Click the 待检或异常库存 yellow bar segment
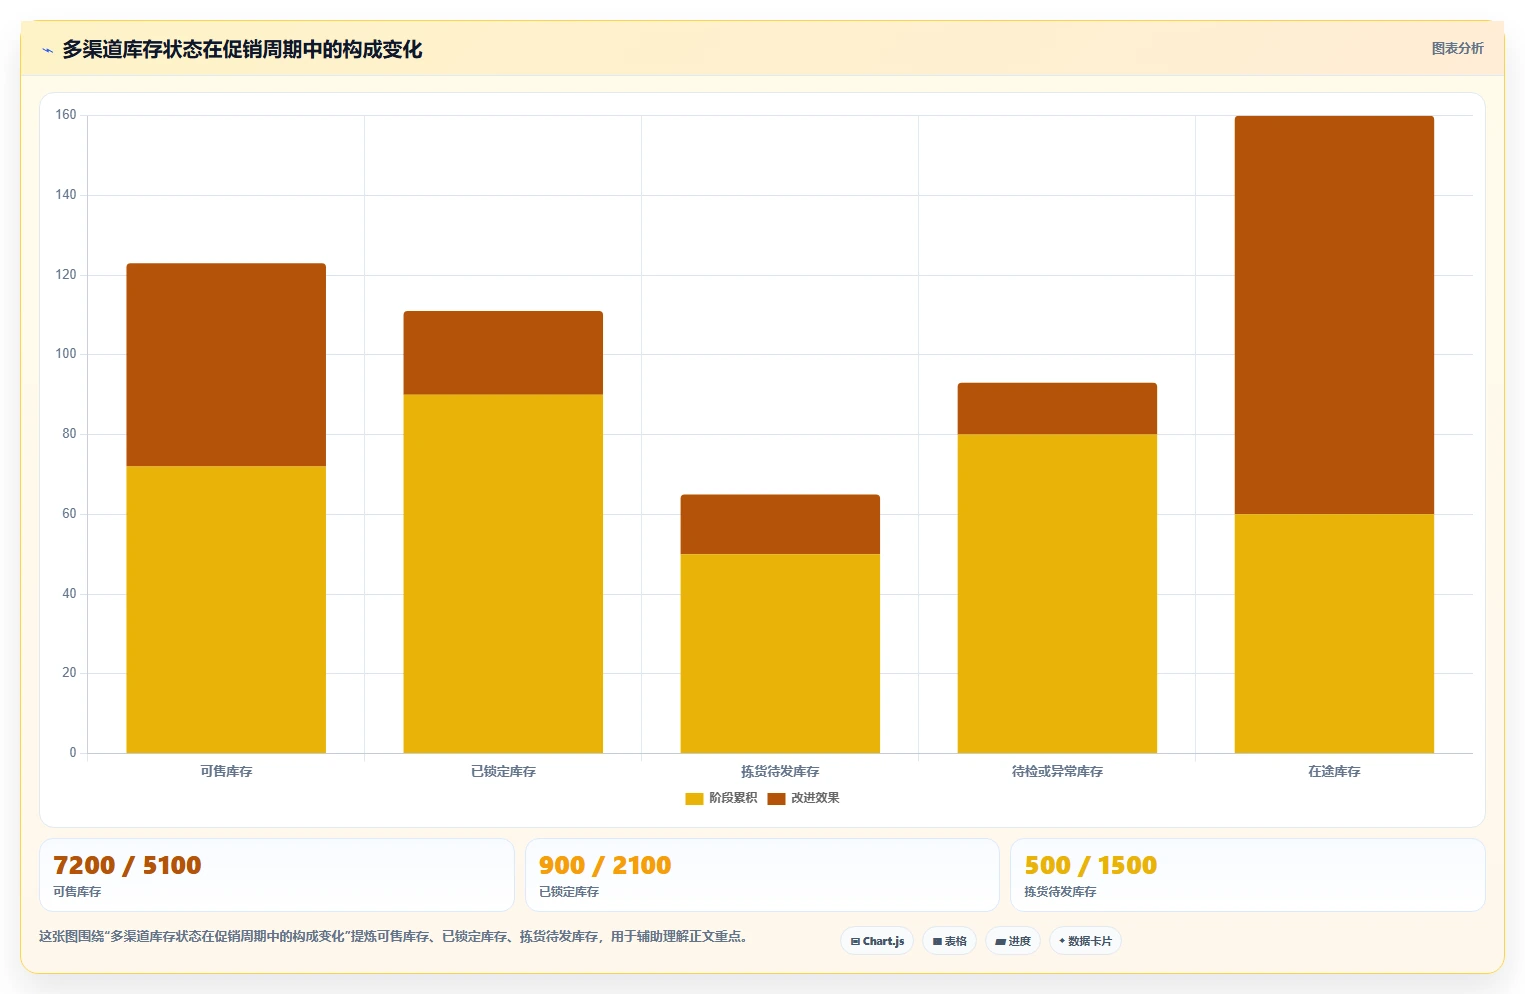The height and width of the screenshot is (994, 1525). [x=1057, y=593]
